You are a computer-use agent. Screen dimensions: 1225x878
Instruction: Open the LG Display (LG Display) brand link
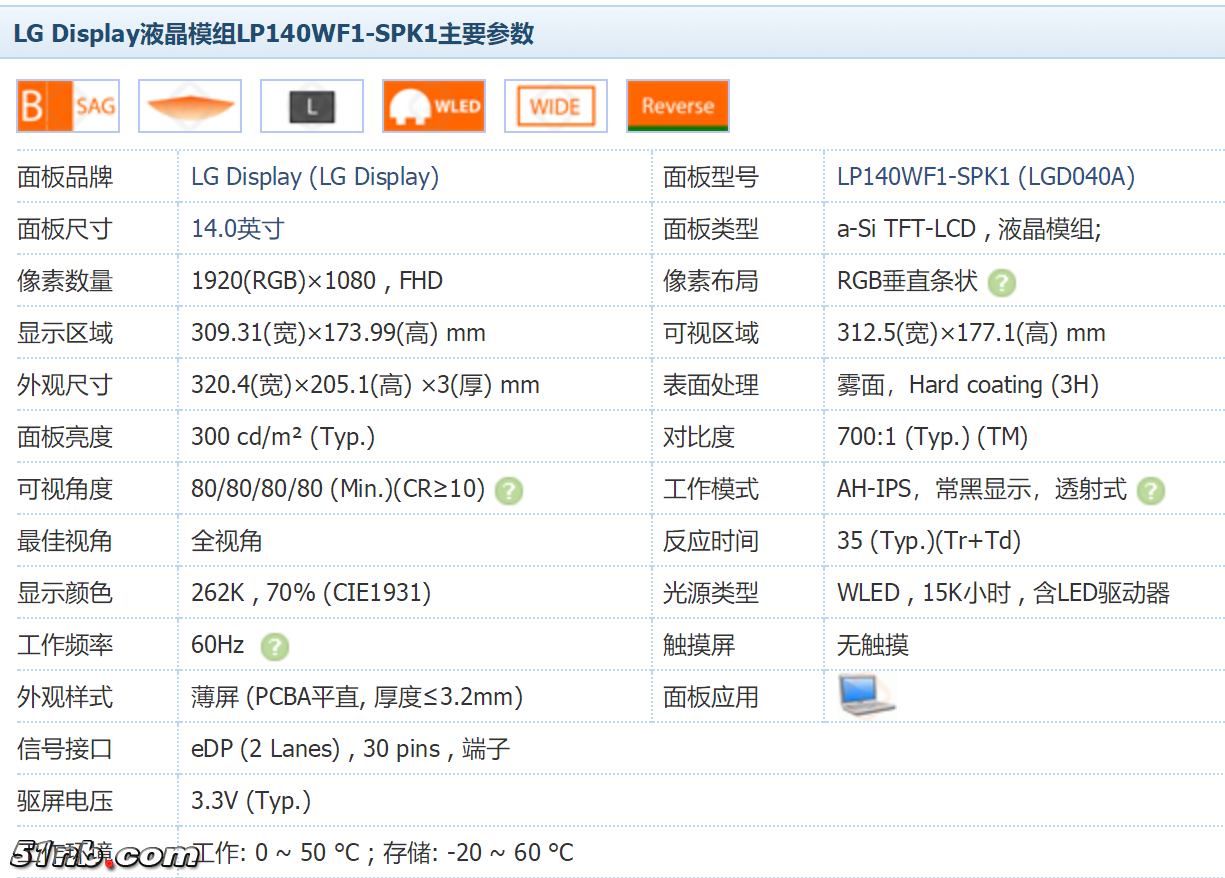click(315, 177)
